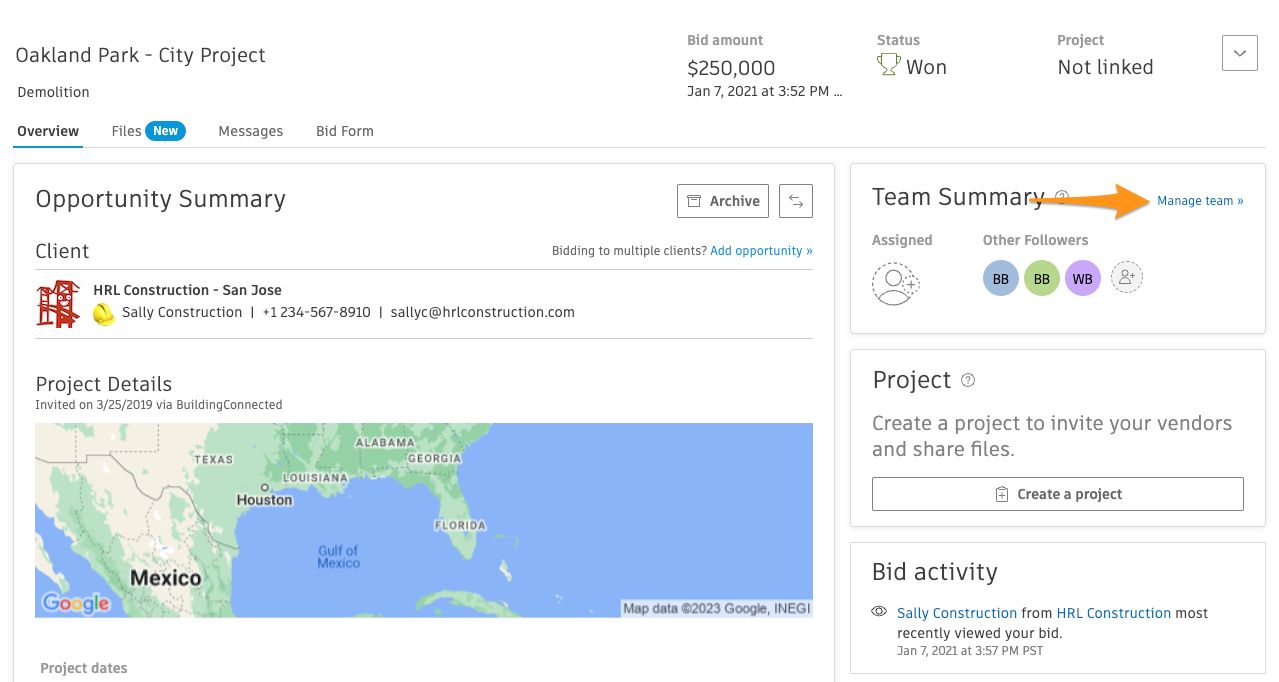Click the Create a project button
This screenshot has width=1279, height=682.
[1057, 494]
